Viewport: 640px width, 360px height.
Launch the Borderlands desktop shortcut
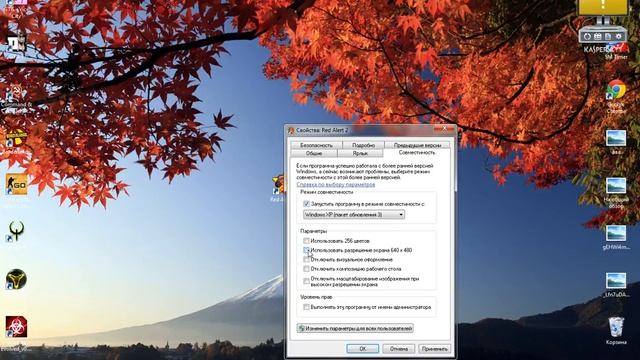[16, 139]
